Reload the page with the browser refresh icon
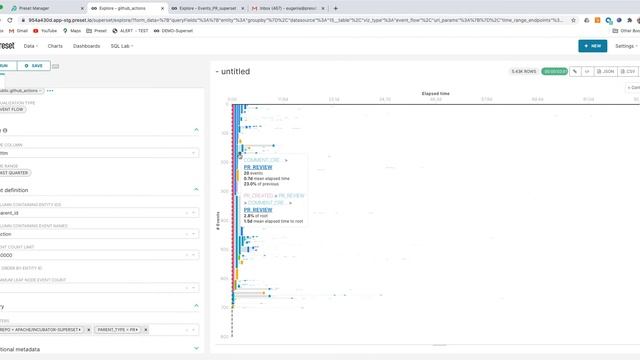This screenshot has width=640, height=360. 10,20
